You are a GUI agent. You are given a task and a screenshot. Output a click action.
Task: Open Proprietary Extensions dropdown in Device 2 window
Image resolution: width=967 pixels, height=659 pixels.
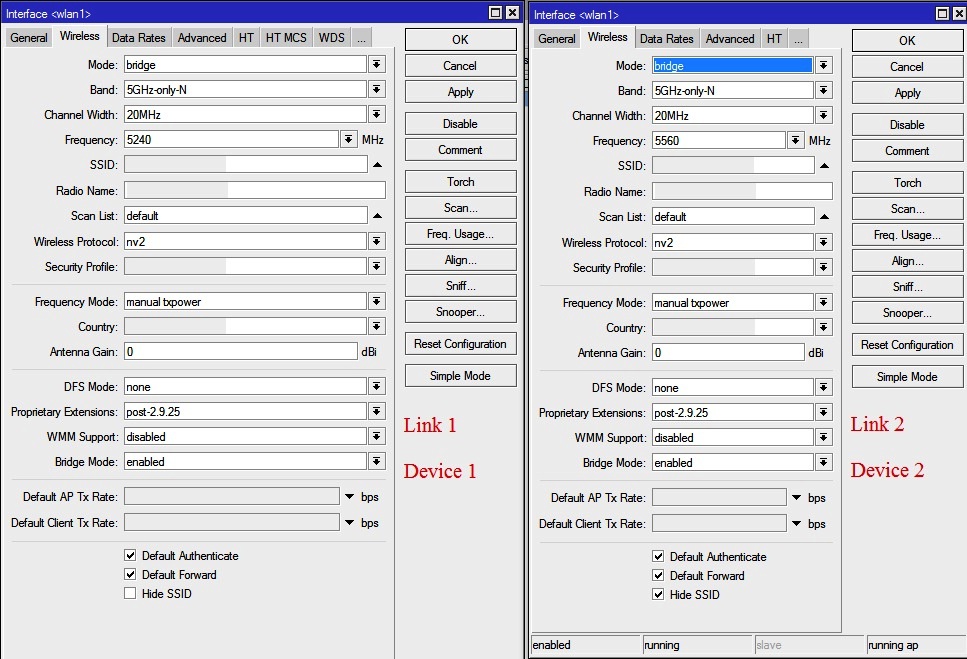tap(823, 412)
